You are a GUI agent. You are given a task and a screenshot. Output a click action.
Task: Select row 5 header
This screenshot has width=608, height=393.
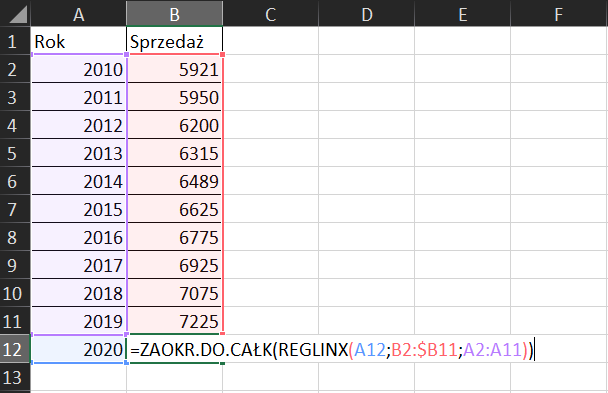[15, 153]
